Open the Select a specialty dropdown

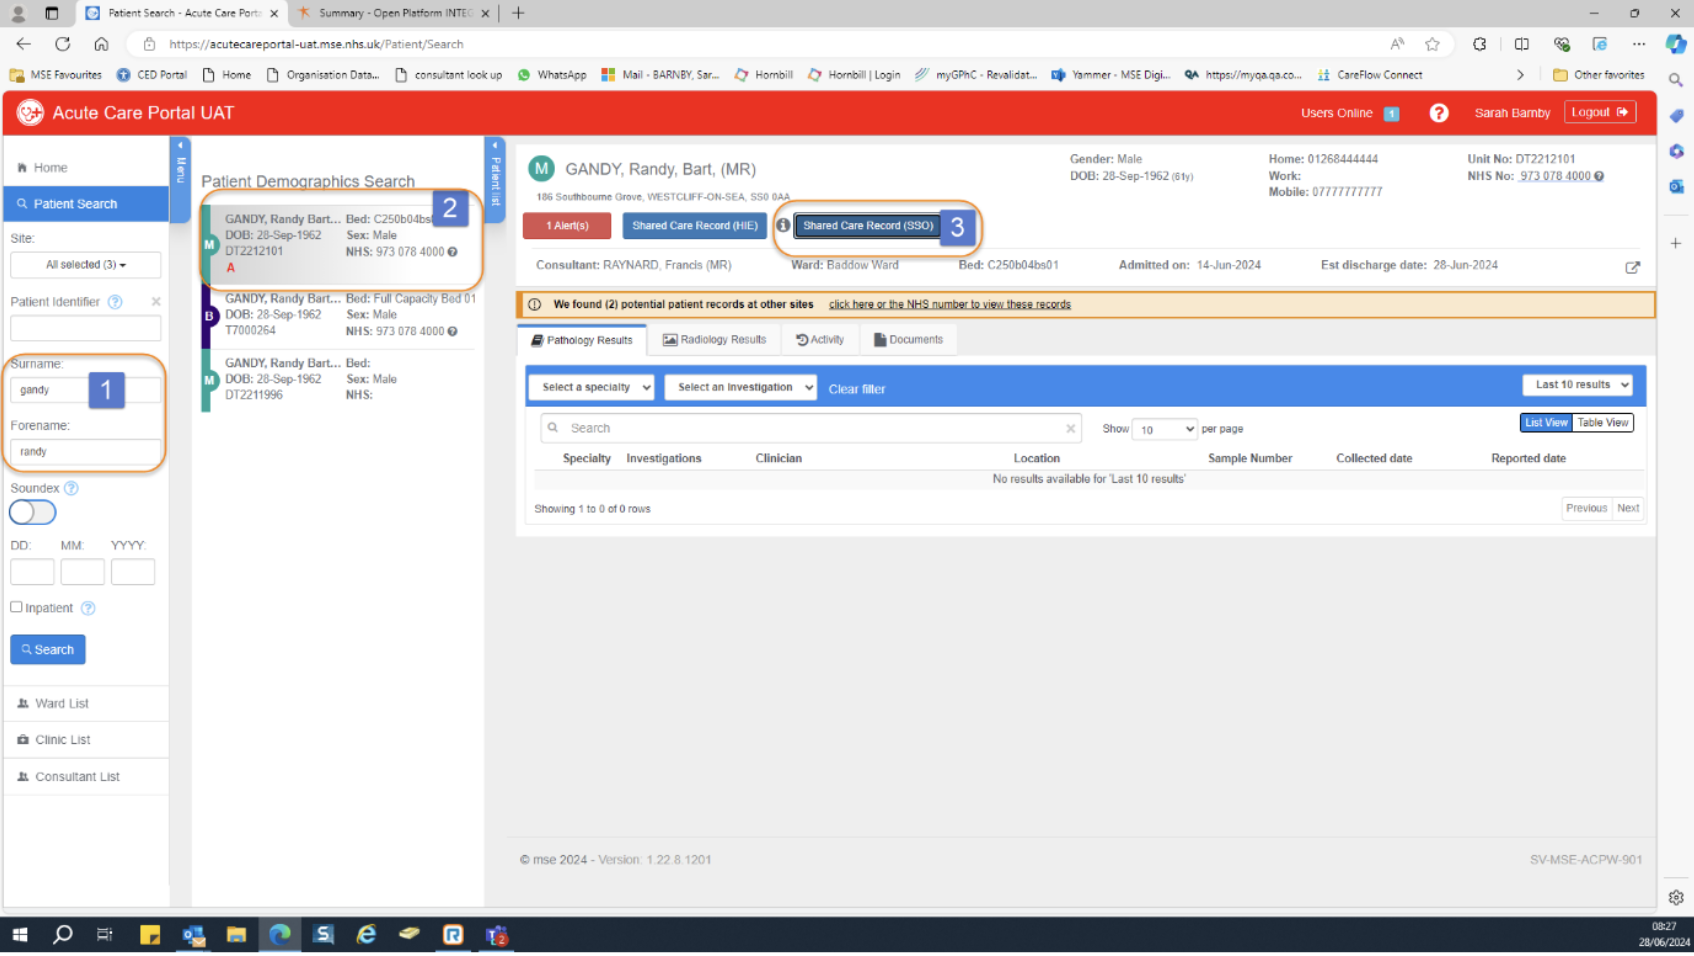click(x=591, y=388)
